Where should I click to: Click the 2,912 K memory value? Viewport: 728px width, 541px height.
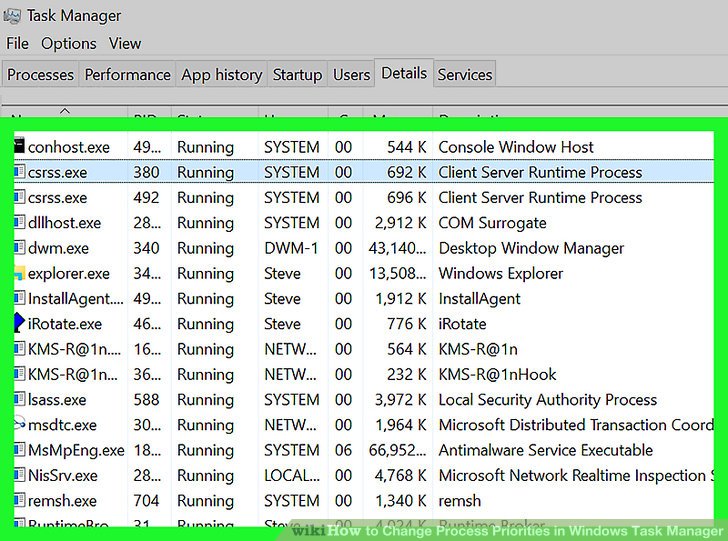coord(400,223)
